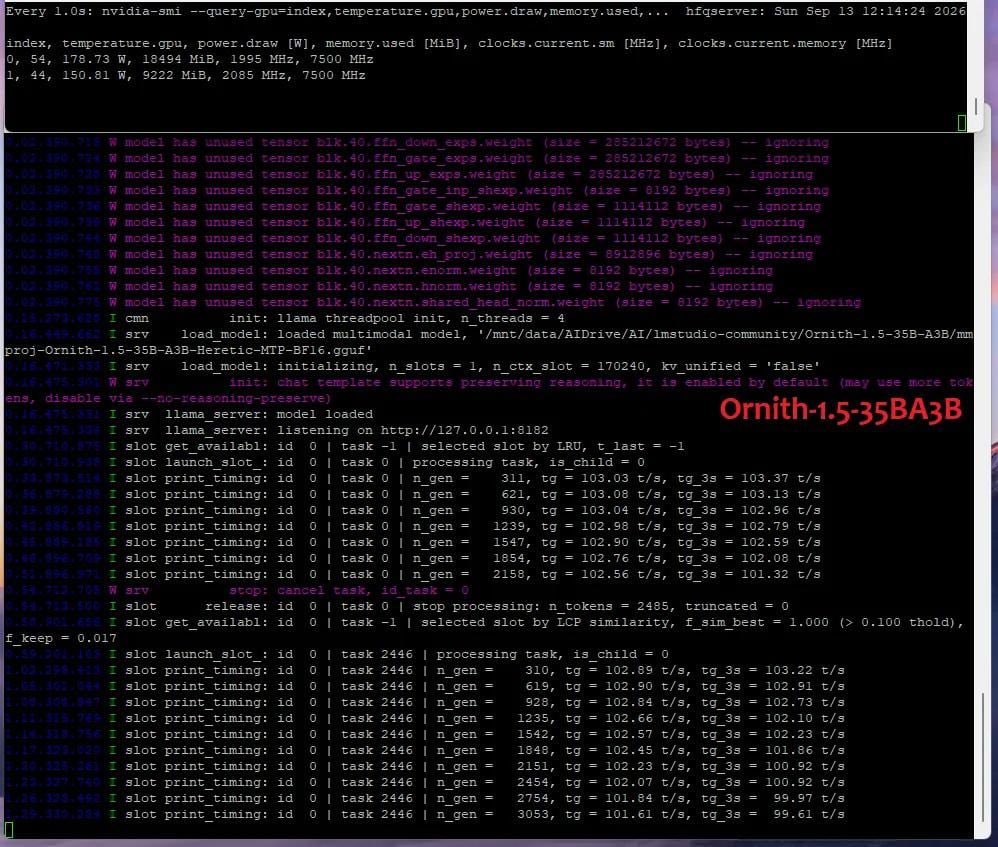998x847 pixels.
Task: Click the 'n_threads = 4' threadpool text
Action: [513, 318]
